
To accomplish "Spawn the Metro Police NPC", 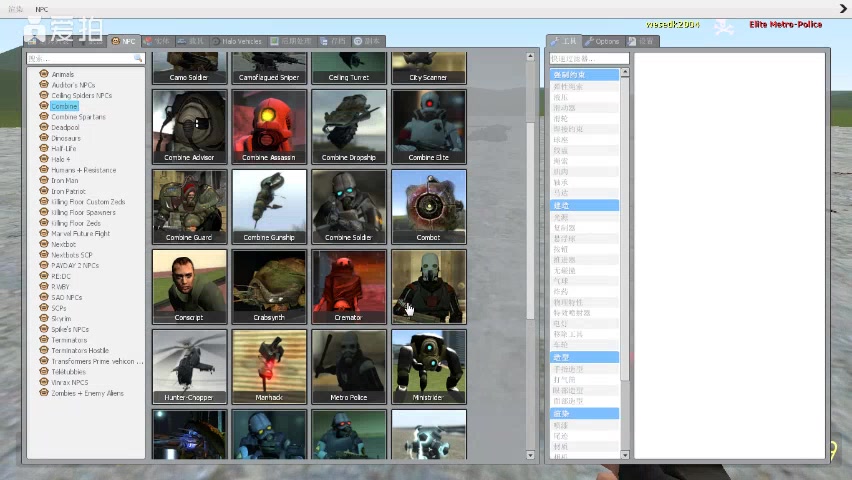I will tap(349, 366).
